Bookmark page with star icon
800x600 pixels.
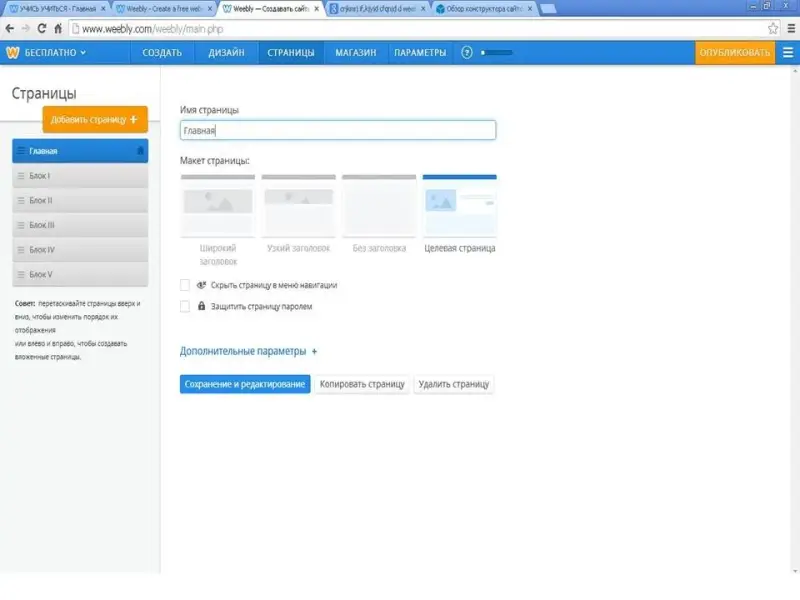click(x=773, y=29)
